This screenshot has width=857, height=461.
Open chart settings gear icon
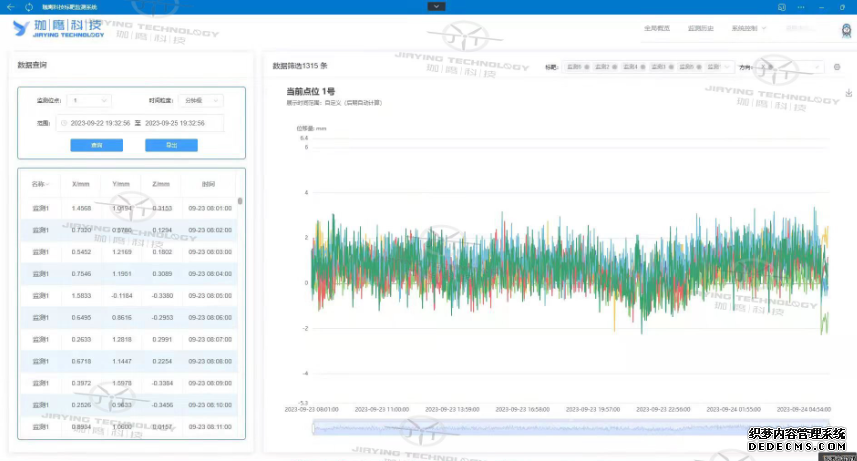coord(837,67)
